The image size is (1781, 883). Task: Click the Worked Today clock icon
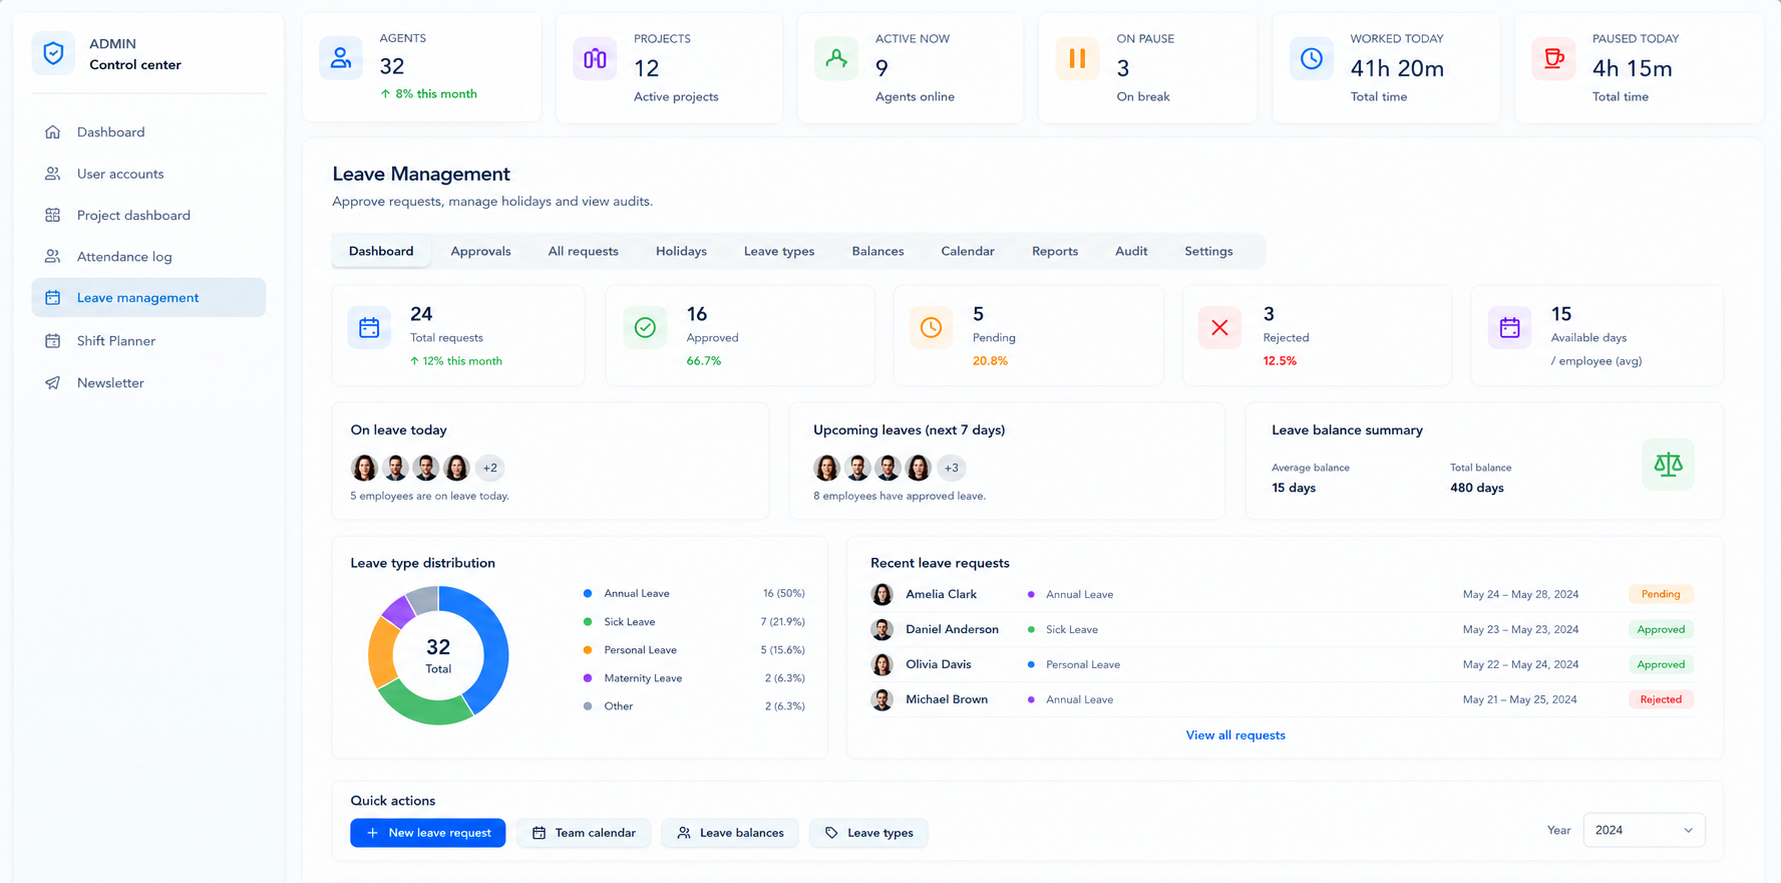pyautogui.click(x=1311, y=58)
